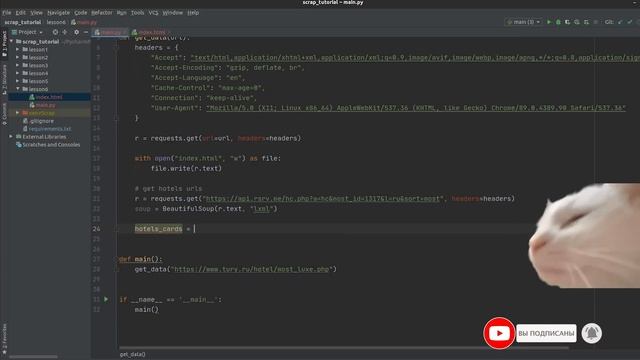Screen dimensions: 640x360
Task: Click the editor horizontal scrollbar
Action: coord(344,348)
